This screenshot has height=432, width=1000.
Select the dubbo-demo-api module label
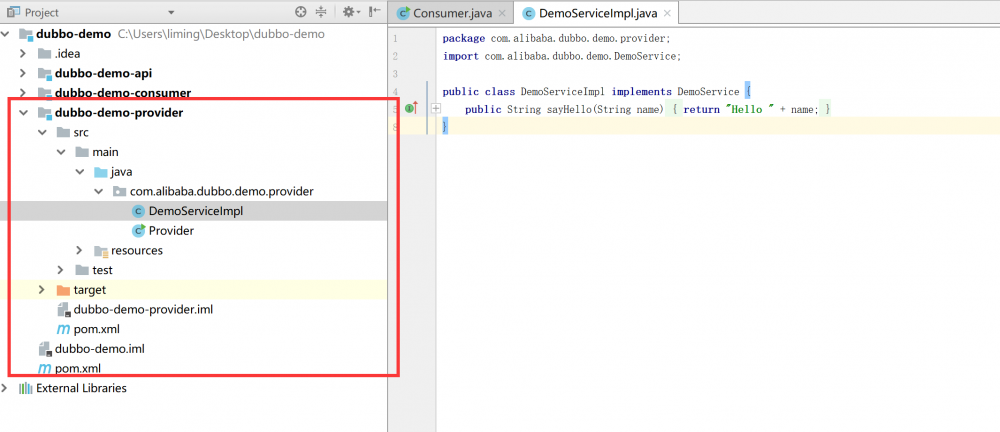(103, 73)
